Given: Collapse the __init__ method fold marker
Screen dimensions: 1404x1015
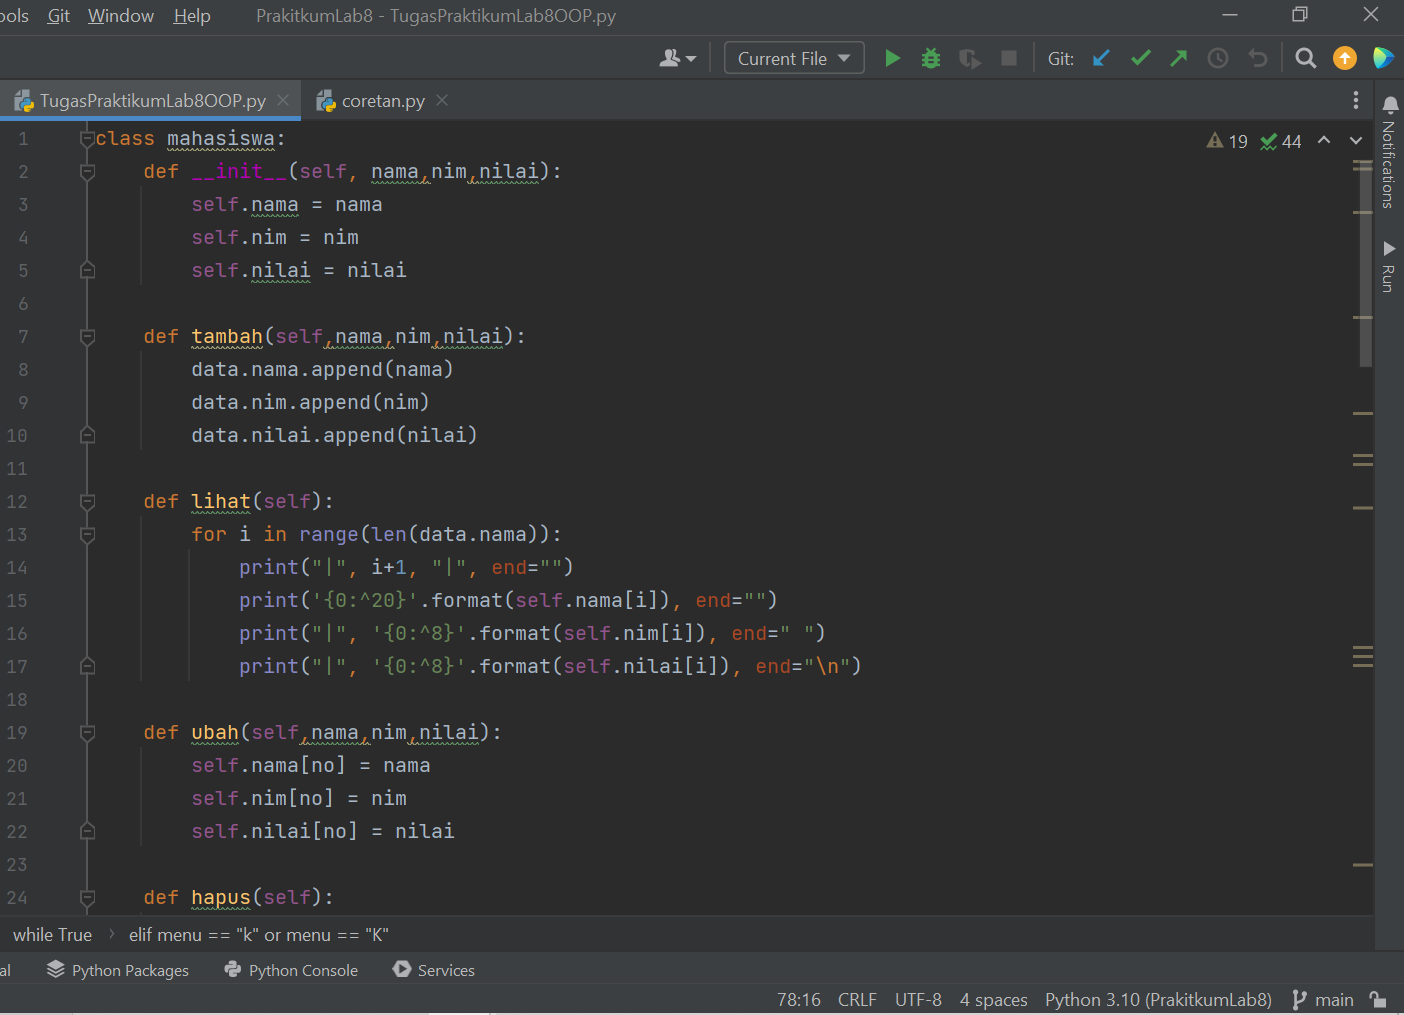Looking at the screenshot, I should tap(87, 172).
